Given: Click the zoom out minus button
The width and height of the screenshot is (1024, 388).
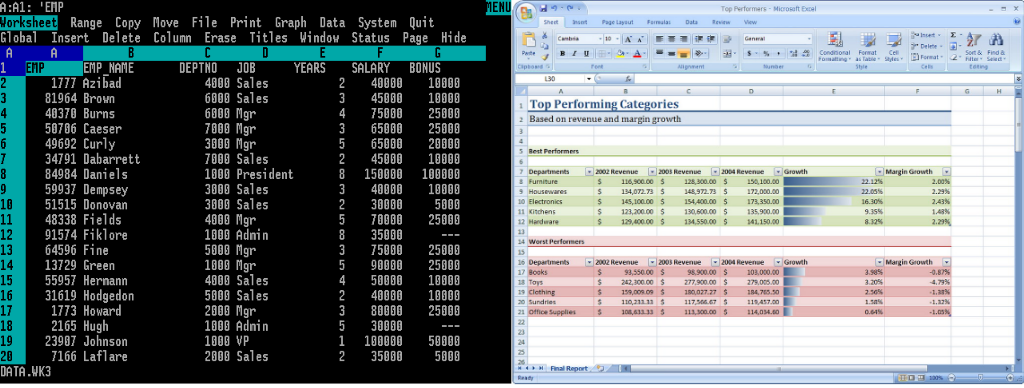Looking at the screenshot, I should click(952, 378).
